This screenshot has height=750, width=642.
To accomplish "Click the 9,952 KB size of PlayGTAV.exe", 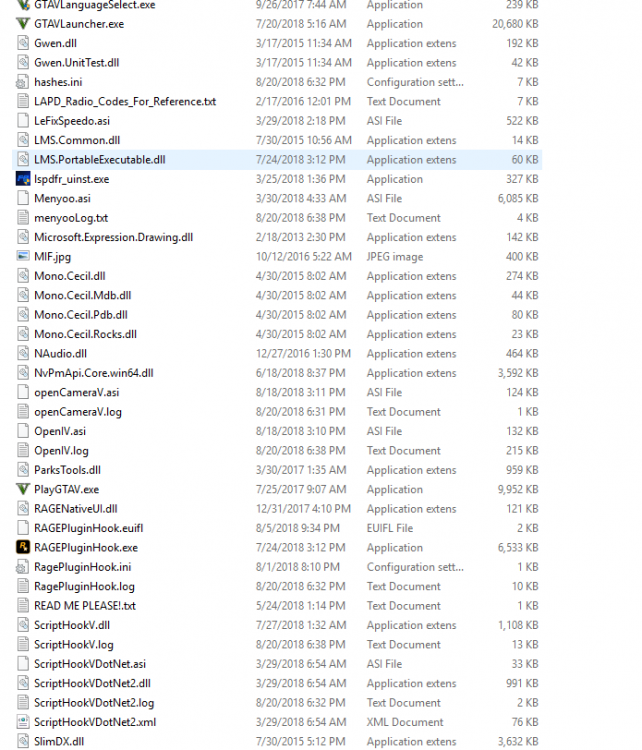I will point(518,489).
